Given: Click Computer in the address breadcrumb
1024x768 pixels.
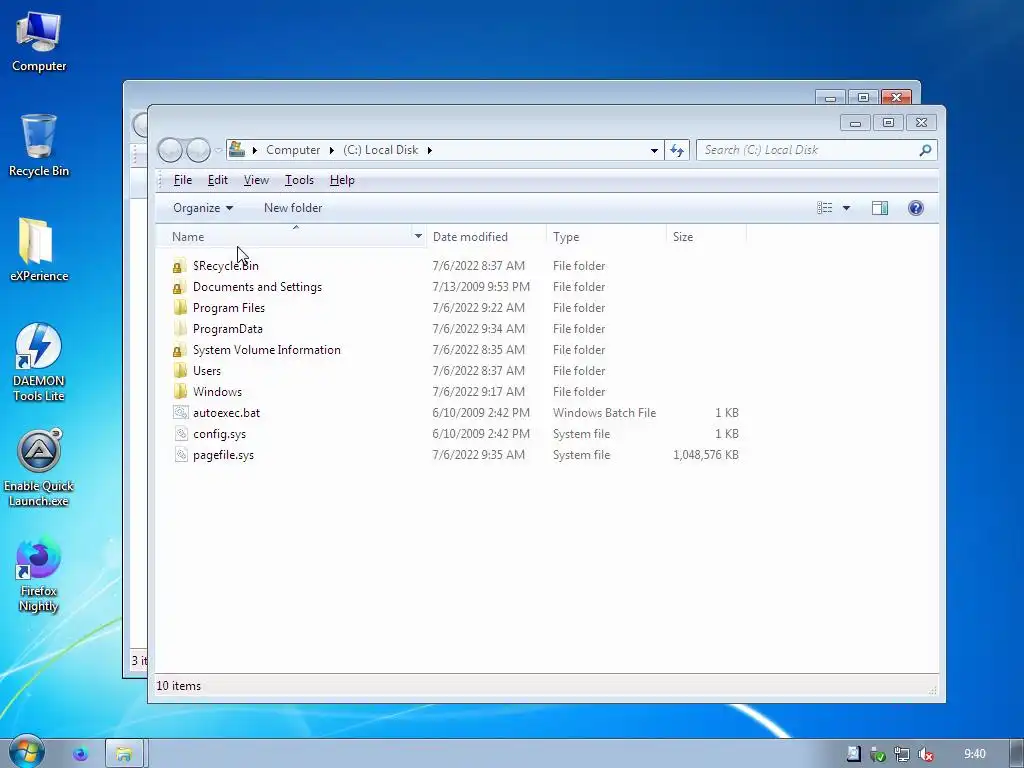Looking at the screenshot, I should click(293, 150).
